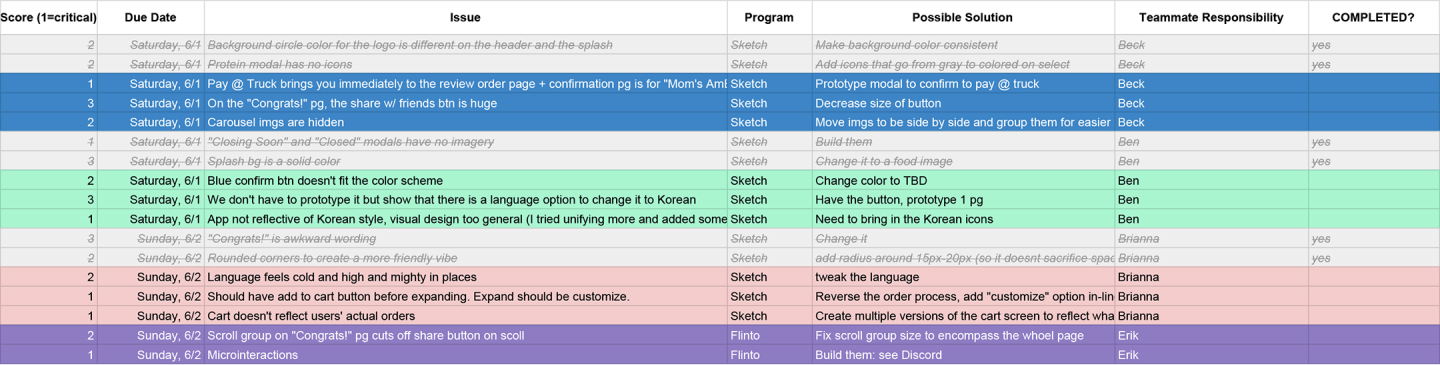Click the "Carousel imgs are hidden" issue cell
Screen dimensions: 1440x365
coord(466,122)
